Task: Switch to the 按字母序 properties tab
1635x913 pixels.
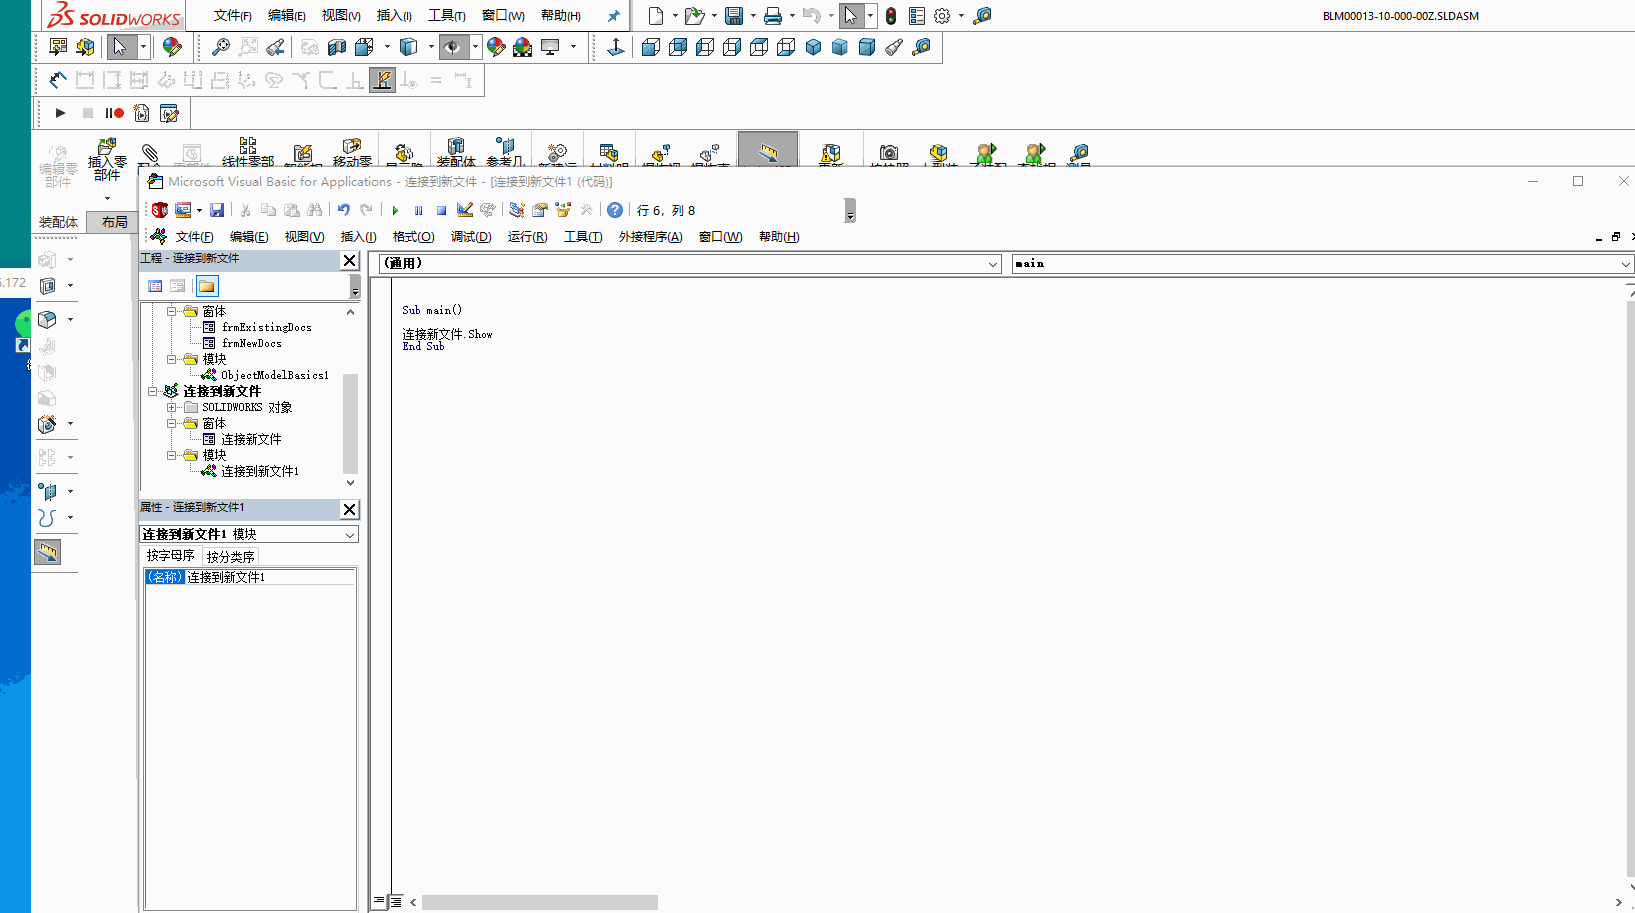Action: click(171, 556)
